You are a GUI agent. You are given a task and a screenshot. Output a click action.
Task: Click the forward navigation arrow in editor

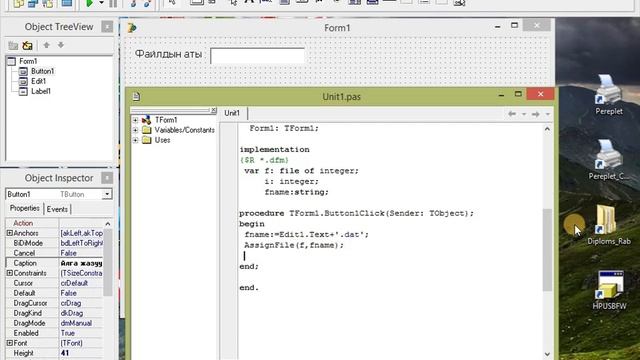[536, 114]
